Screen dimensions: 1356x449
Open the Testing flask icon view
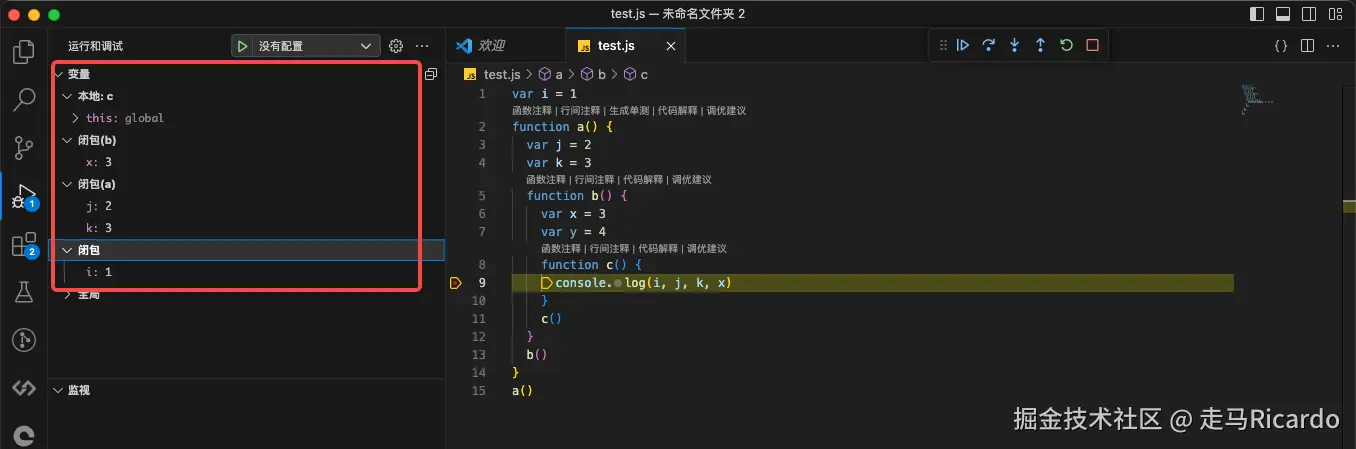point(23,292)
